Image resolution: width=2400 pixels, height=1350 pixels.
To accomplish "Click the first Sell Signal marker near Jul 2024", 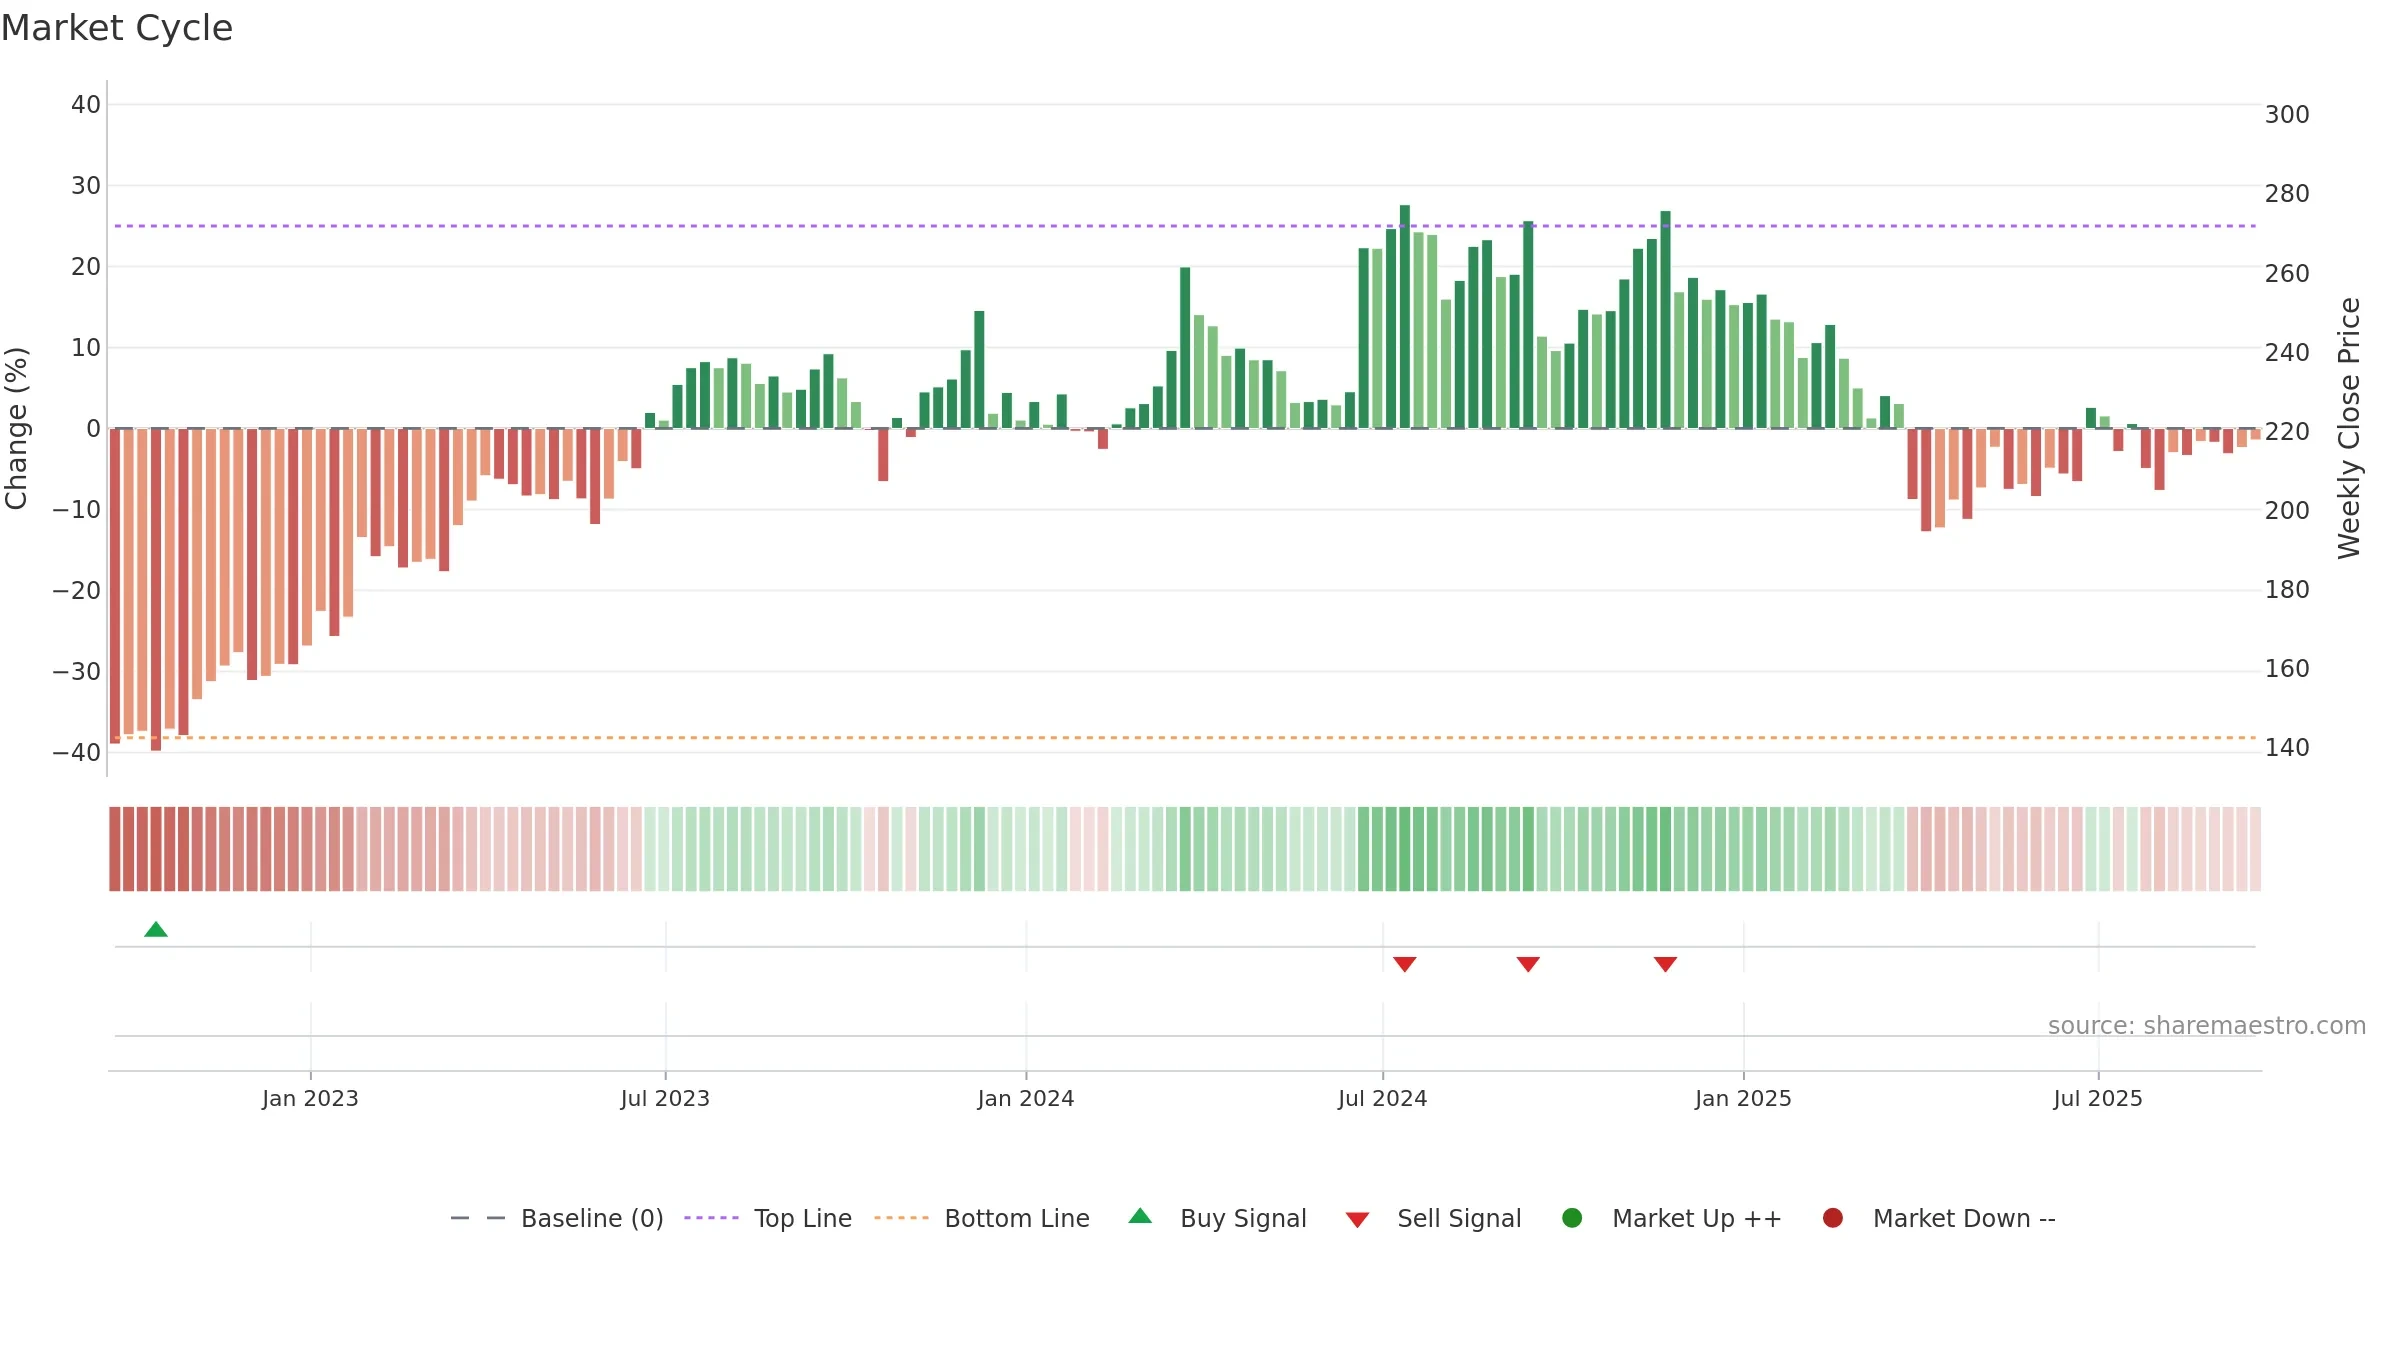I will tap(1405, 964).
